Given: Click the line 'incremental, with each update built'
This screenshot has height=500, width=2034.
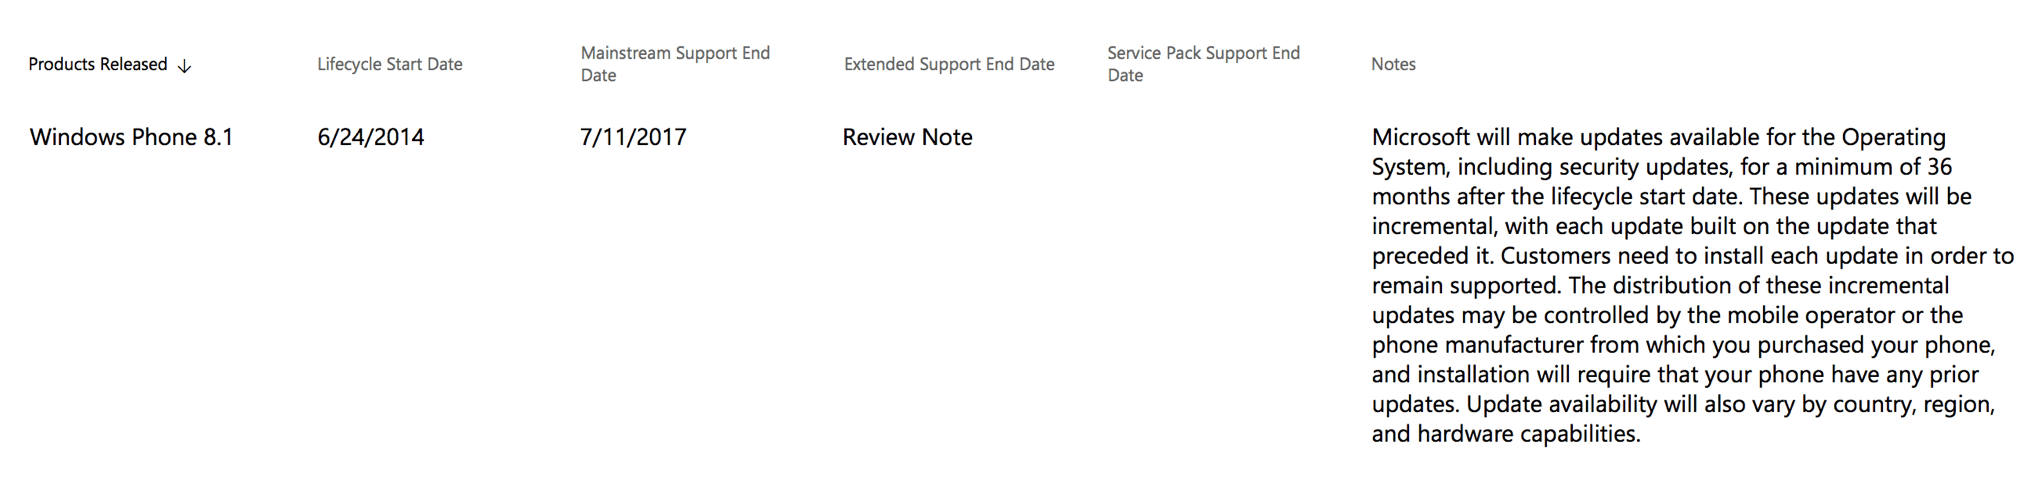Looking at the screenshot, I should [1654, 226].
